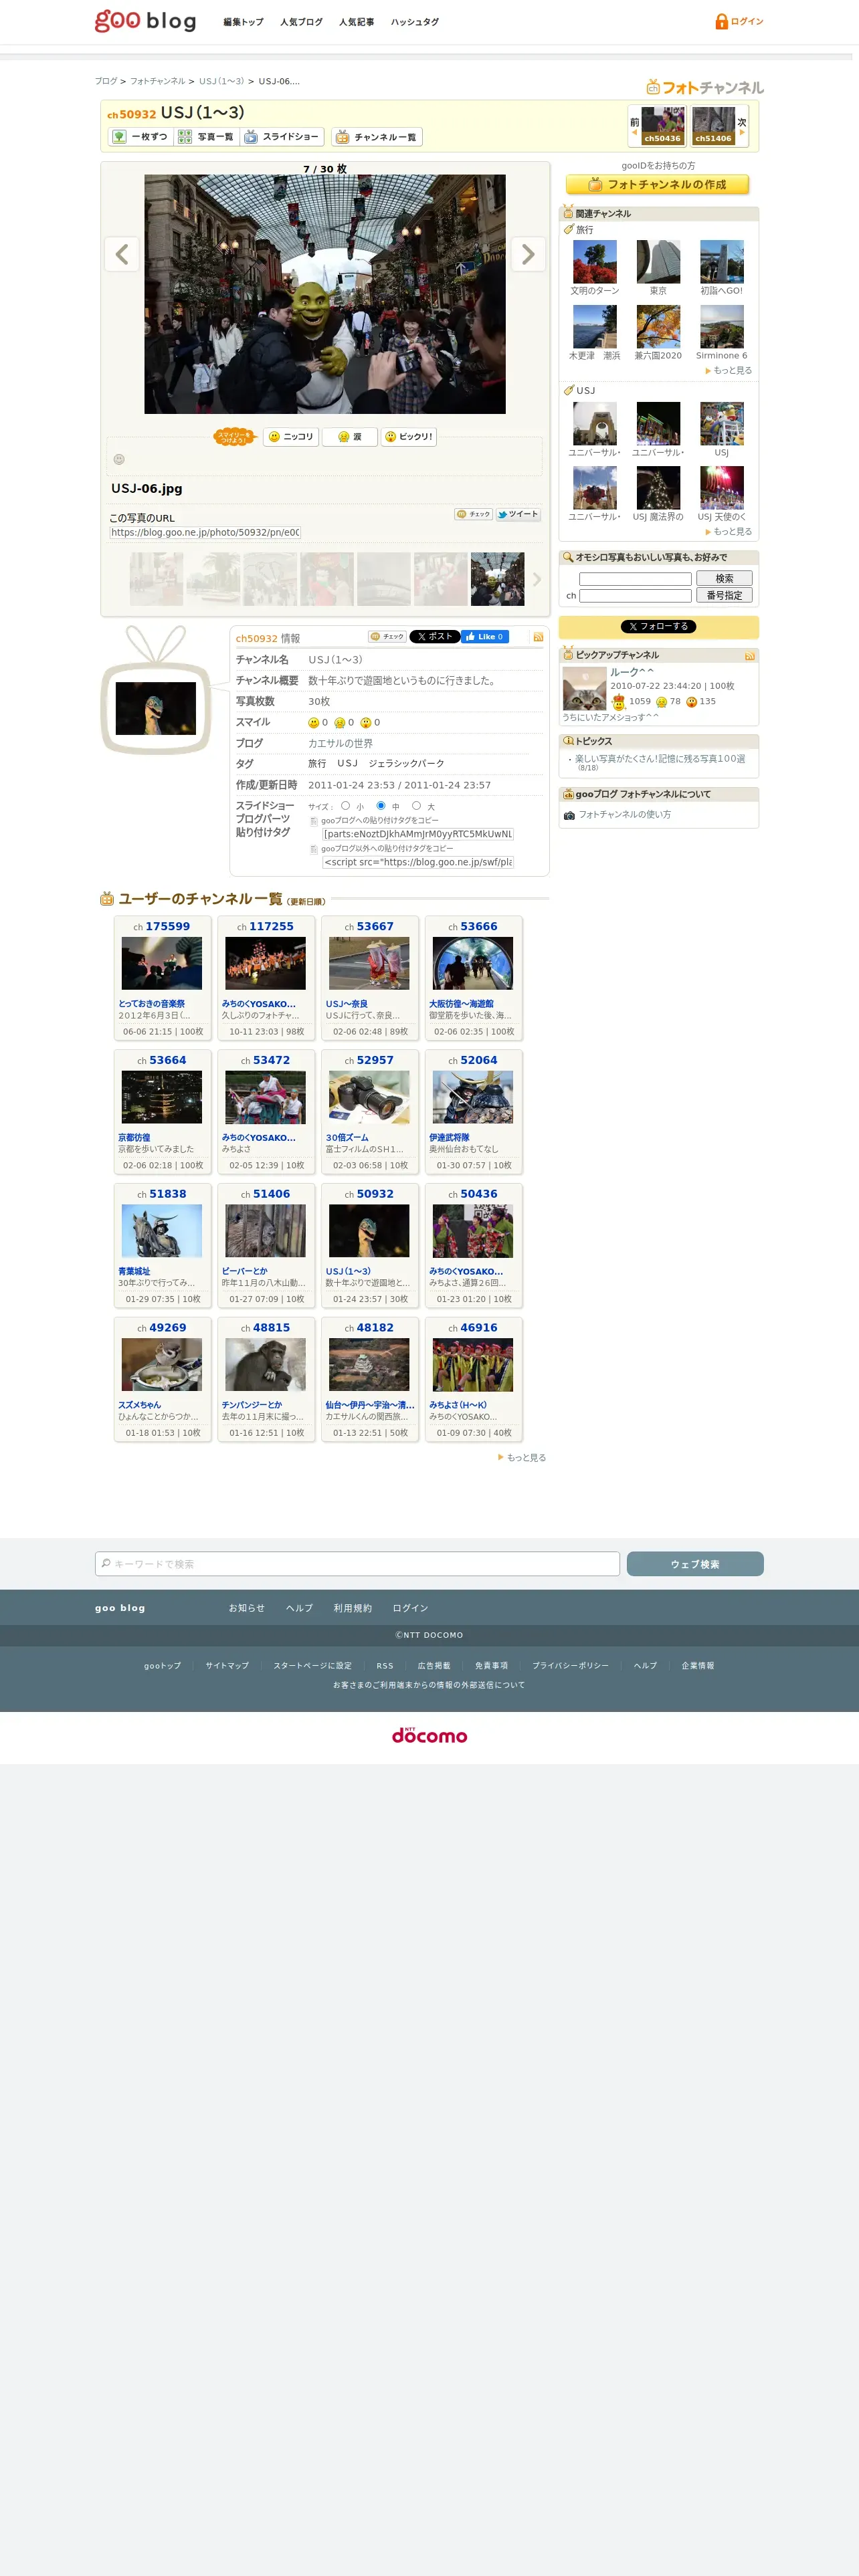The width and height of the screenshot is (859, 2576).
Task: Click the Facebook Like button
Action: point(485,637)
